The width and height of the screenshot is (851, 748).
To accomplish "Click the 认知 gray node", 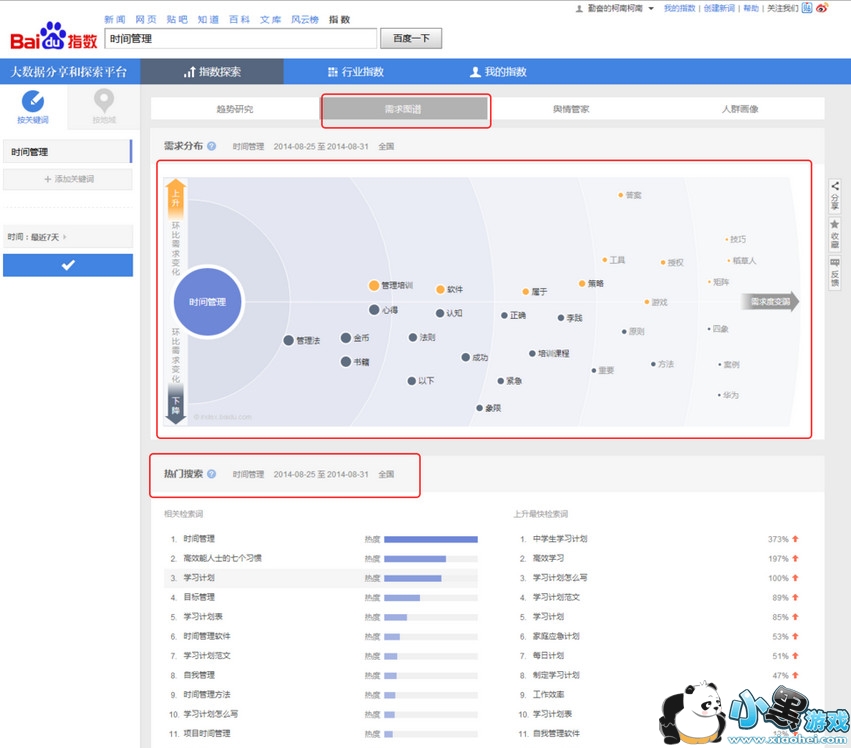I will click(x=440, y=313).
